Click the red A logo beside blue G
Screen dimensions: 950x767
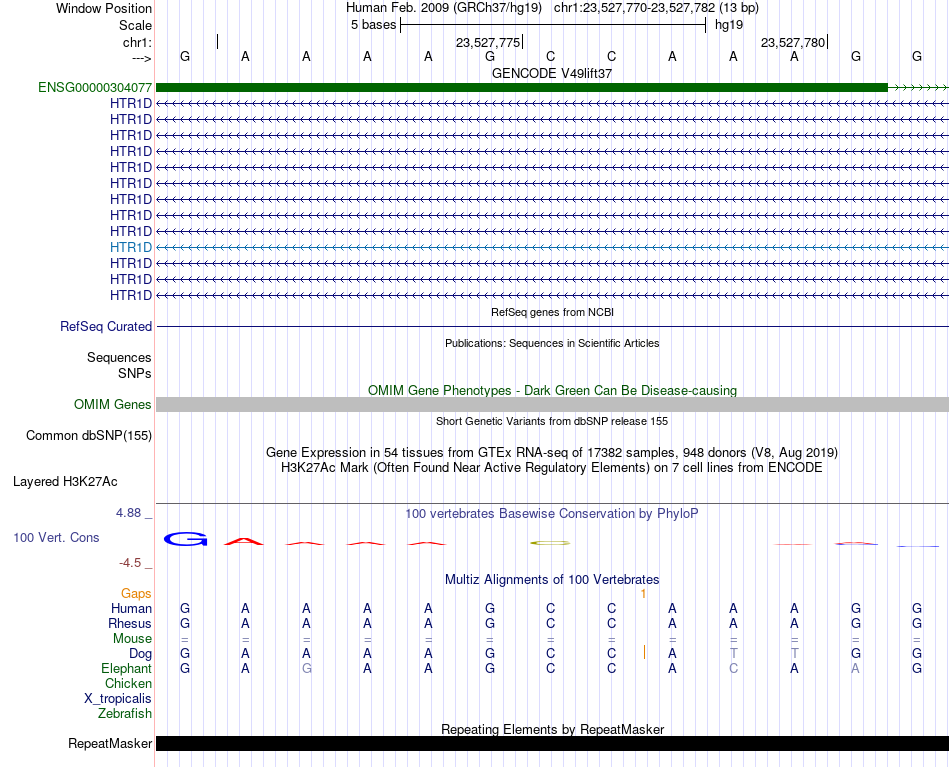(x=244, y=541)
